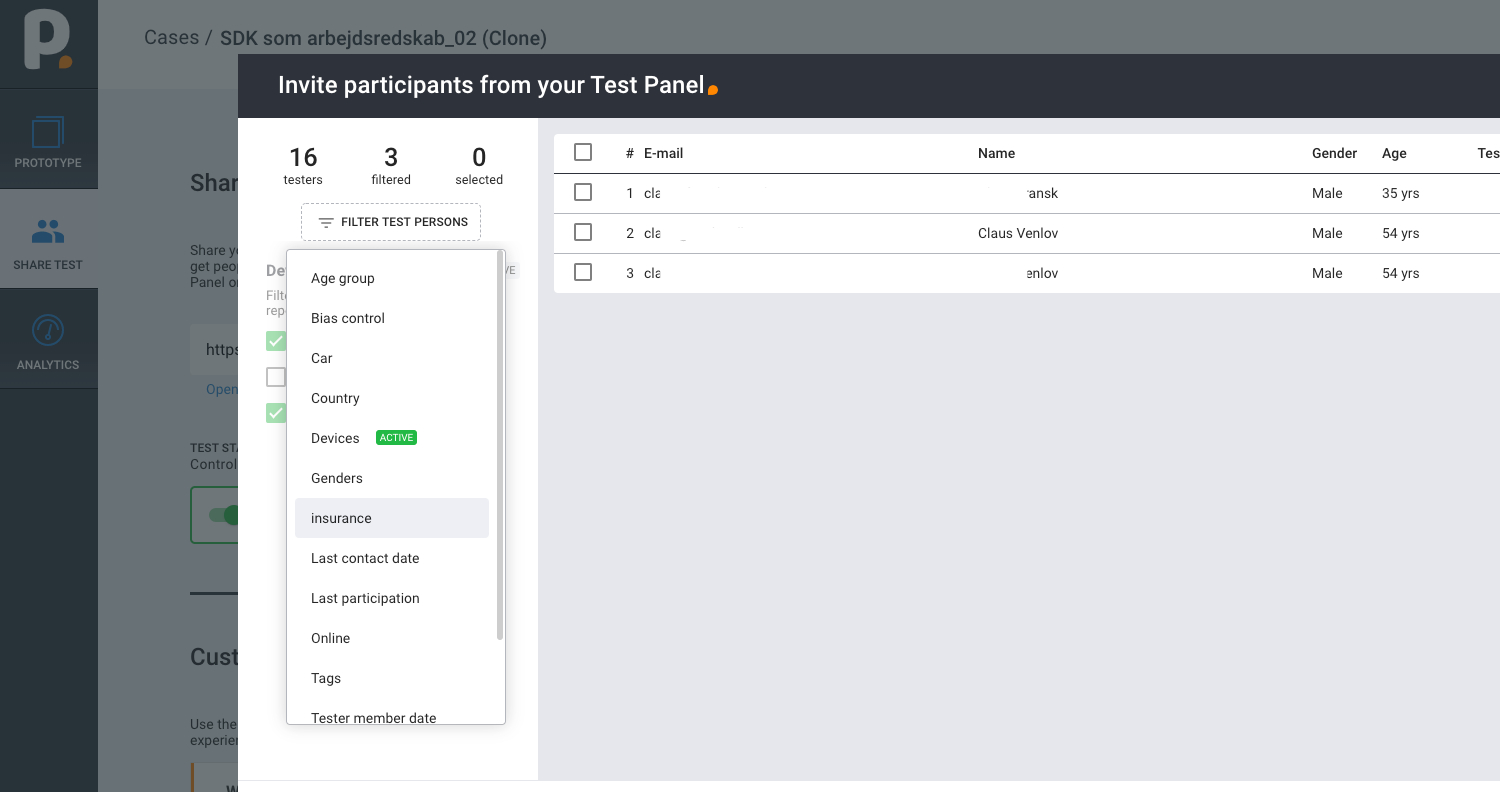Open the Analytics gauge icon
This screenshot has width=1500, height=792.
click(x=48, y=331)
